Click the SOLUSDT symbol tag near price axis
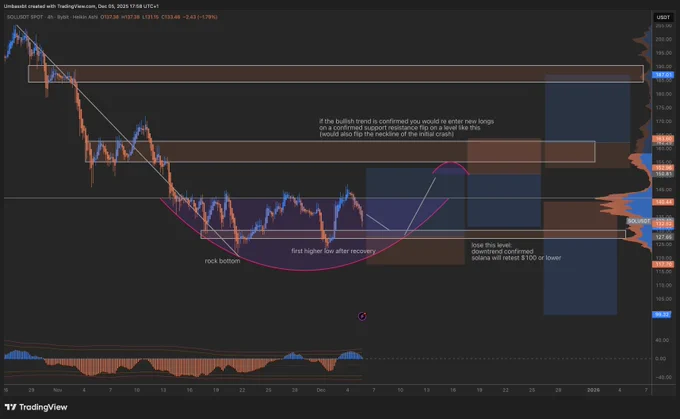The width and height of the screenshot is (680, 419). pyautogui.click(x=639, y=221)
